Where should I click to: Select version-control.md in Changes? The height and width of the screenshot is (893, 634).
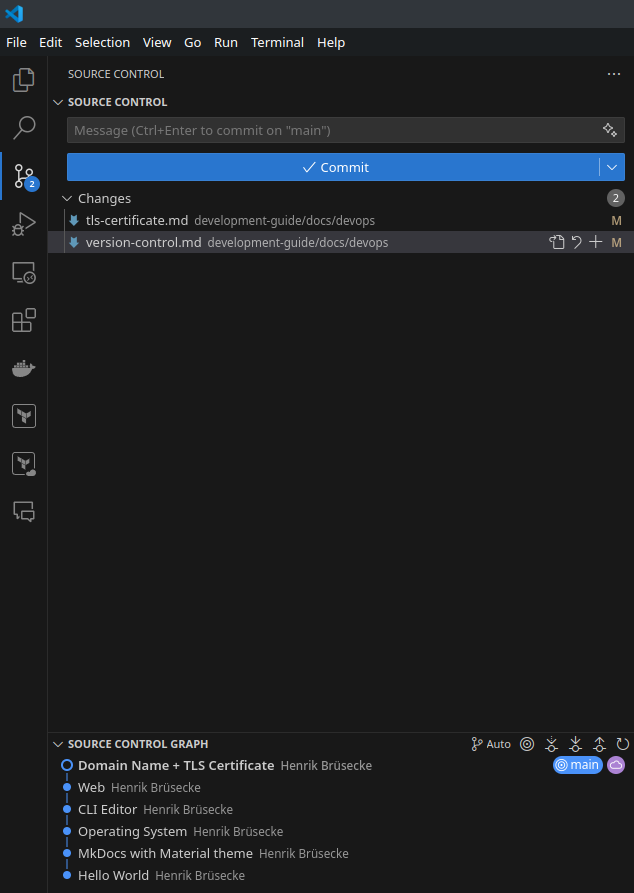tap(341, 243)
